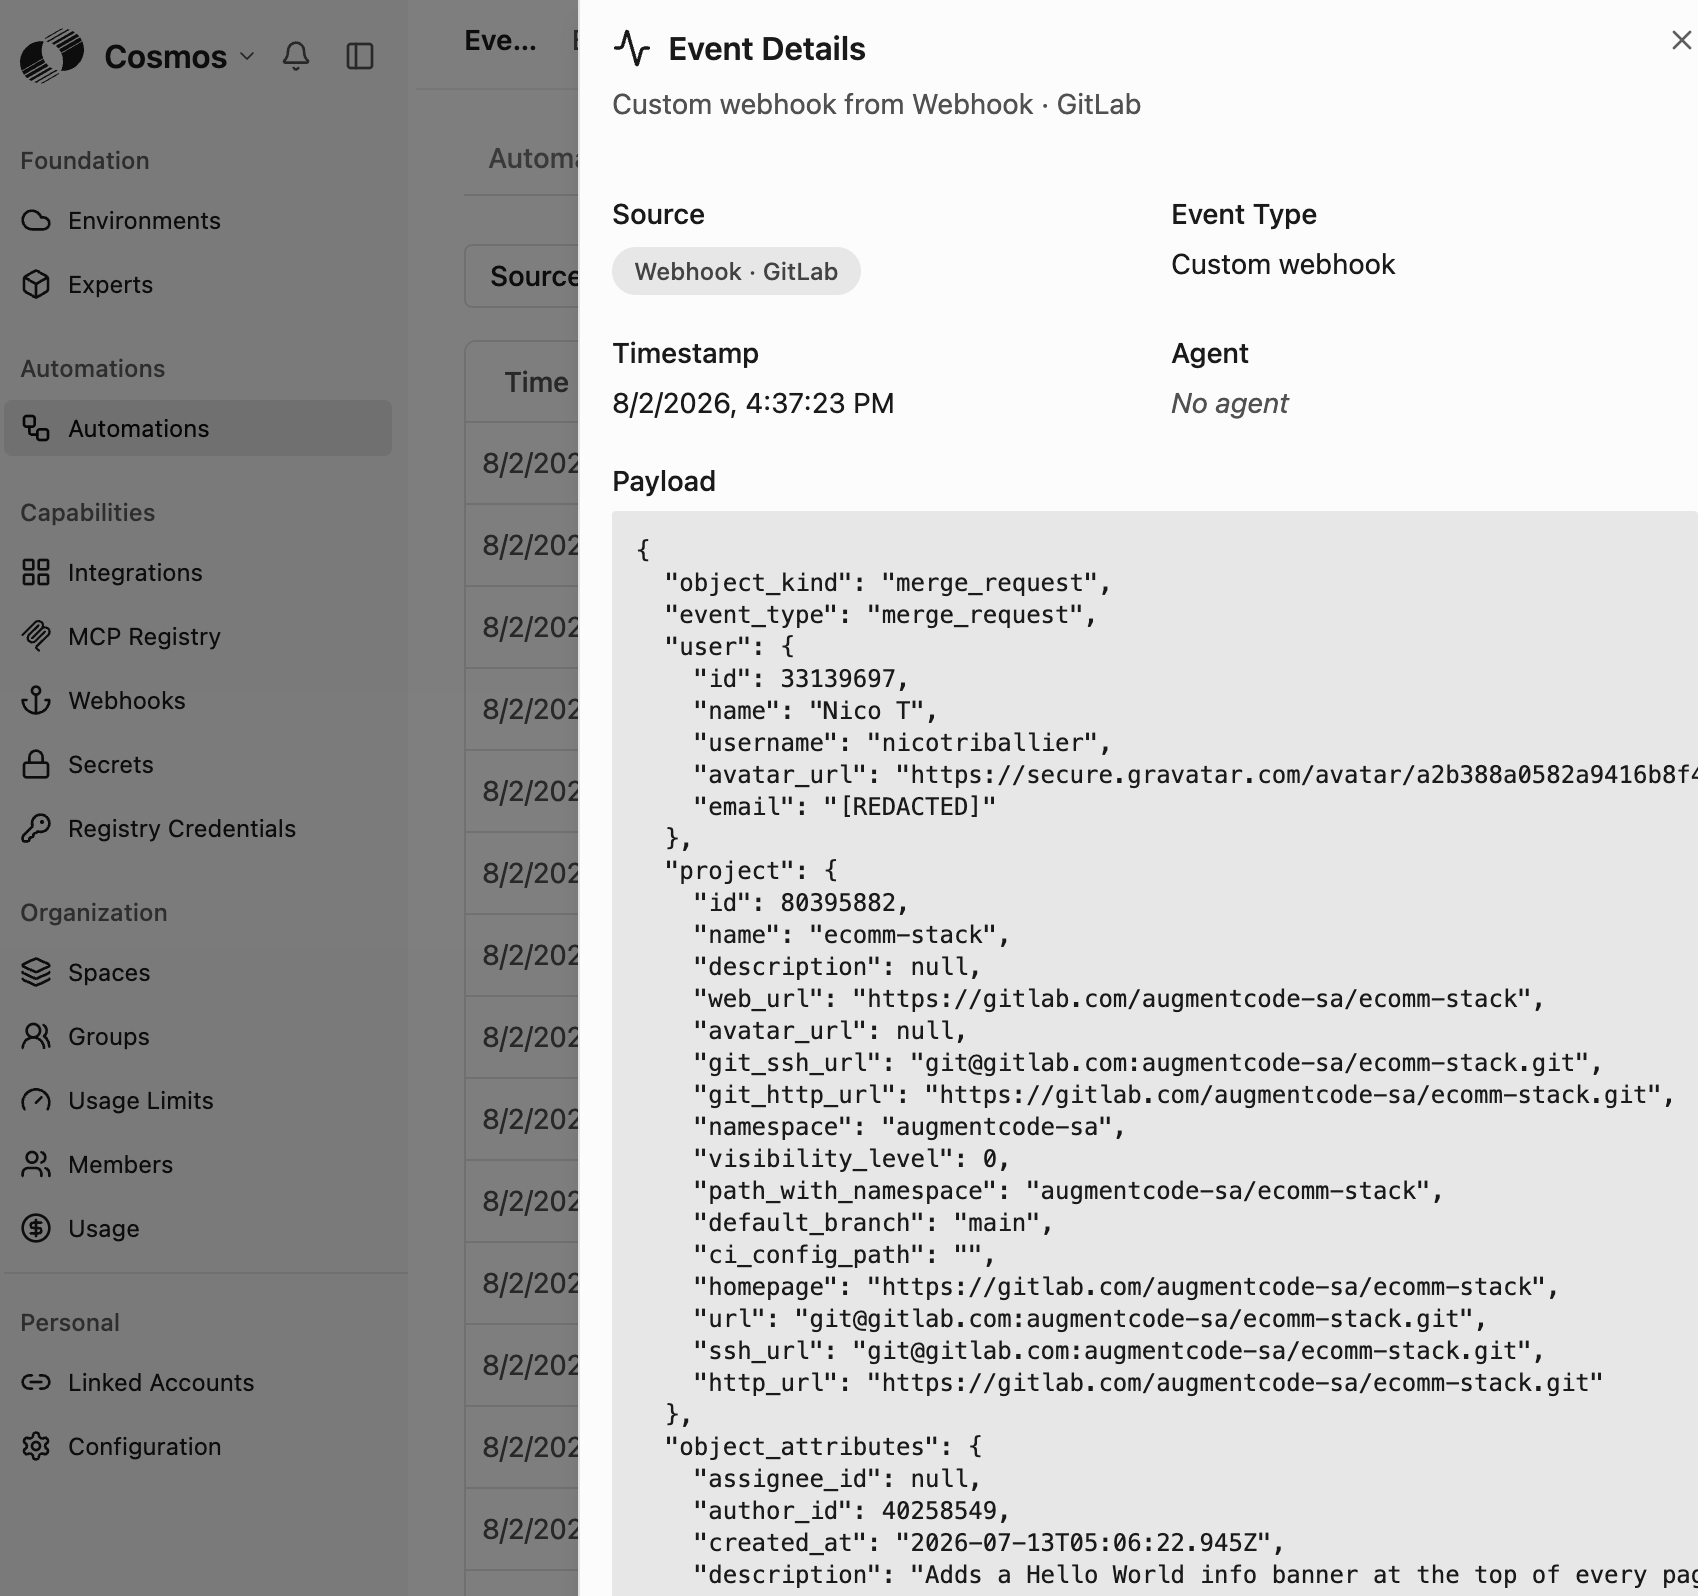This screenshot has height=1596, width=1698.
Task: Click the Webhooks anchor icon
Action: (x=36, y=701)
